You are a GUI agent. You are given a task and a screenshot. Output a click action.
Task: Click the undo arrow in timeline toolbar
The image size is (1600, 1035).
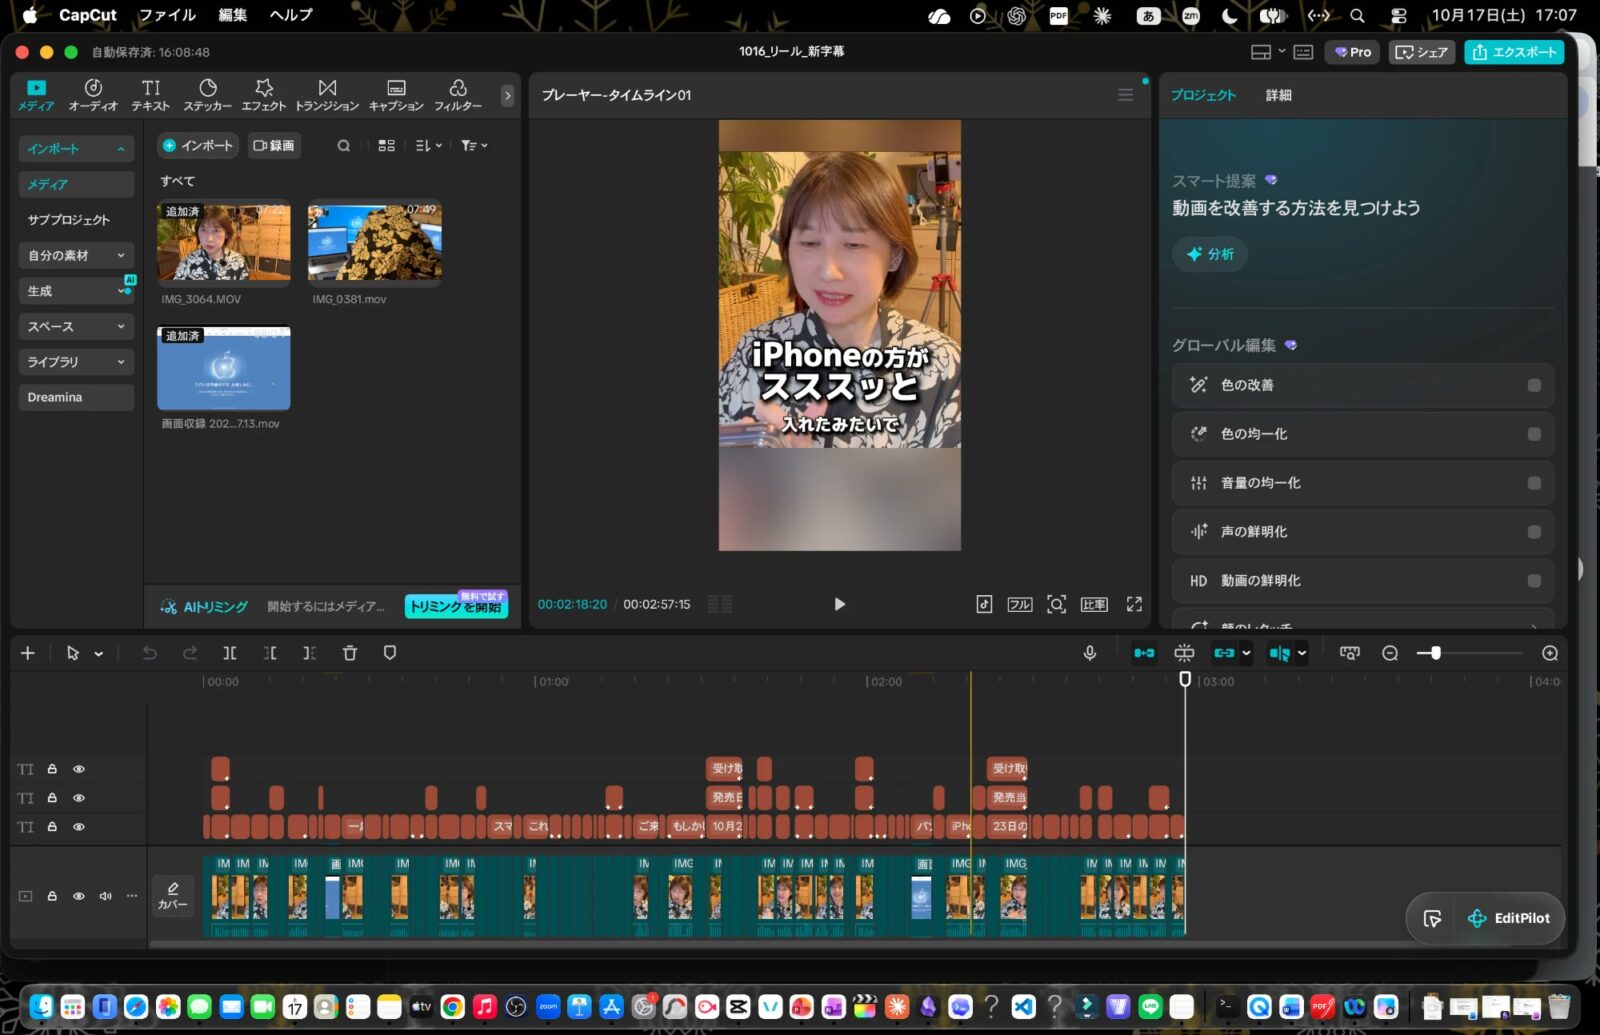pos(150,653)
